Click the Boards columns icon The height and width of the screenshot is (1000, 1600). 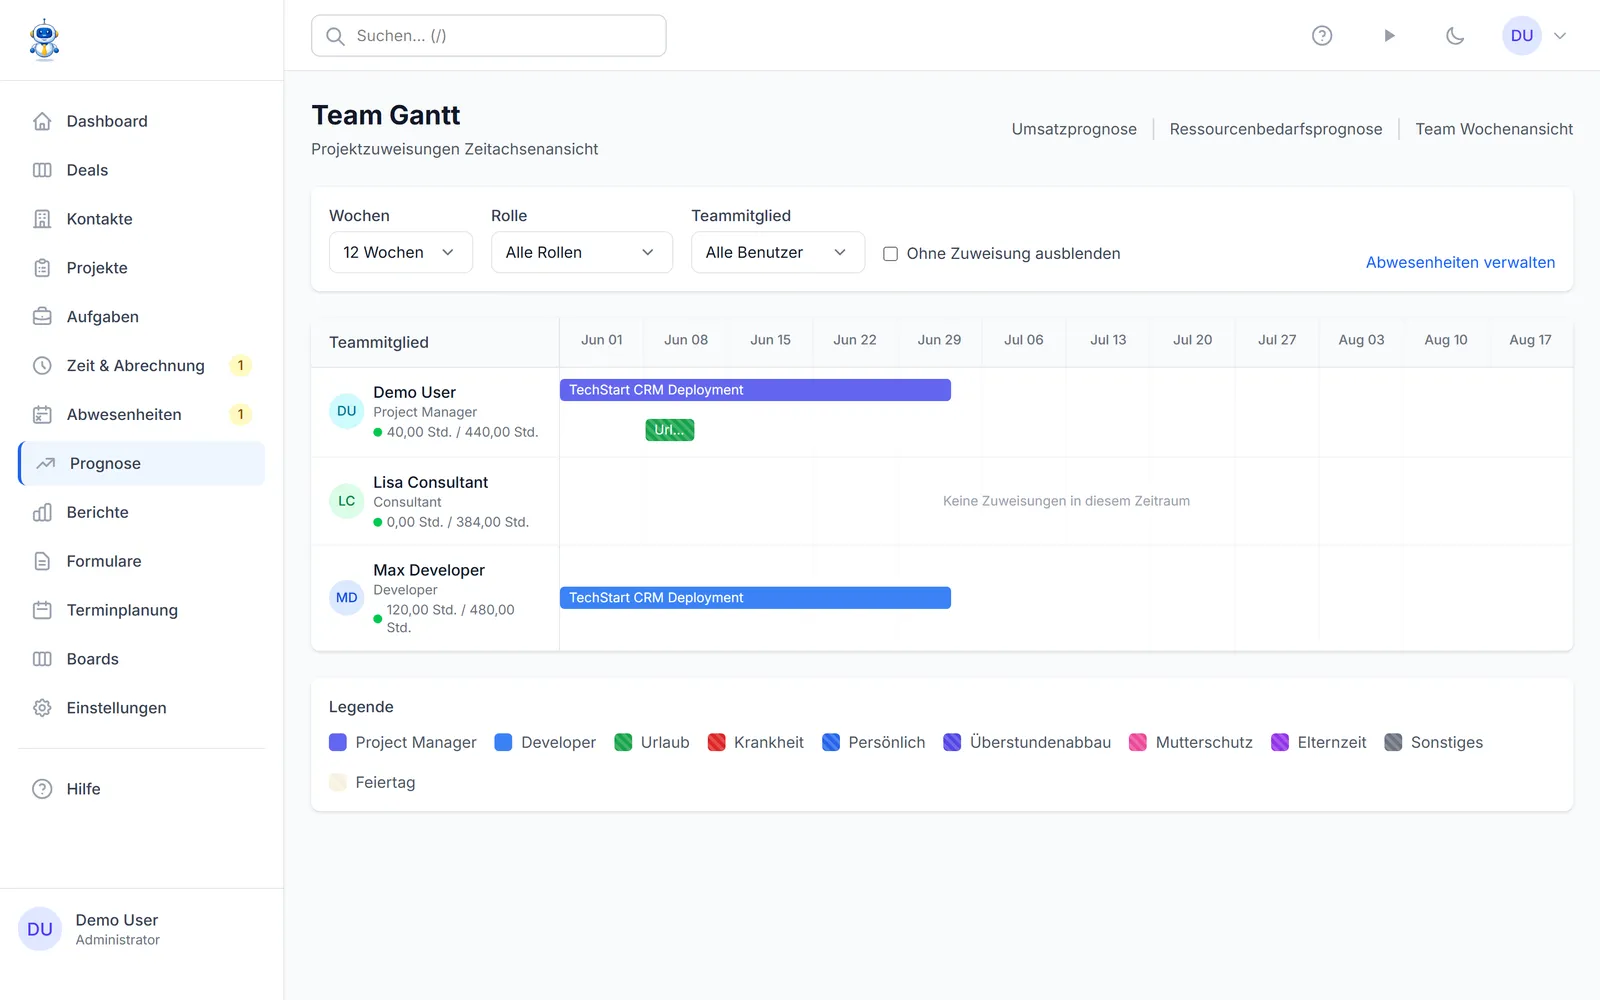pos(42,659)
